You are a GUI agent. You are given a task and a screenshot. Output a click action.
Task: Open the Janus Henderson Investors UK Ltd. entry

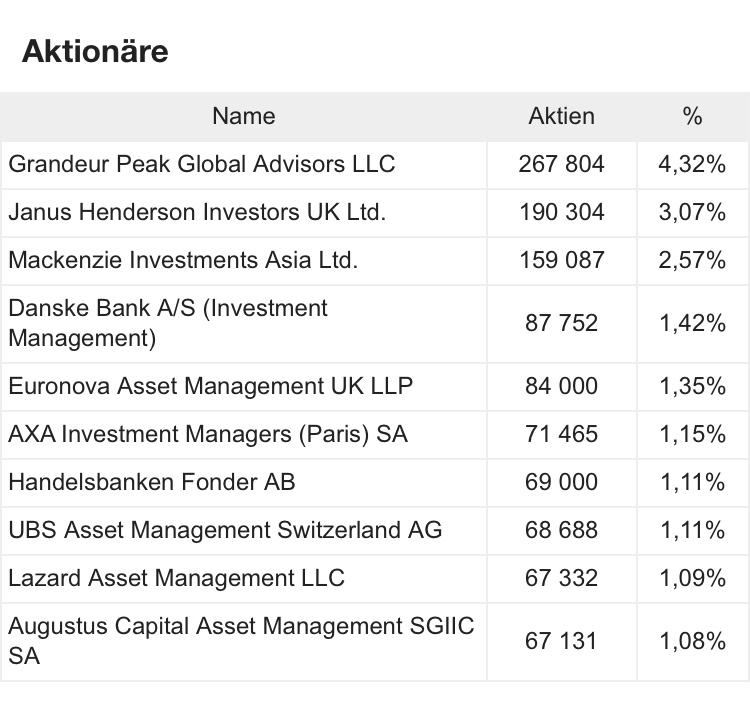coord(197,212)
